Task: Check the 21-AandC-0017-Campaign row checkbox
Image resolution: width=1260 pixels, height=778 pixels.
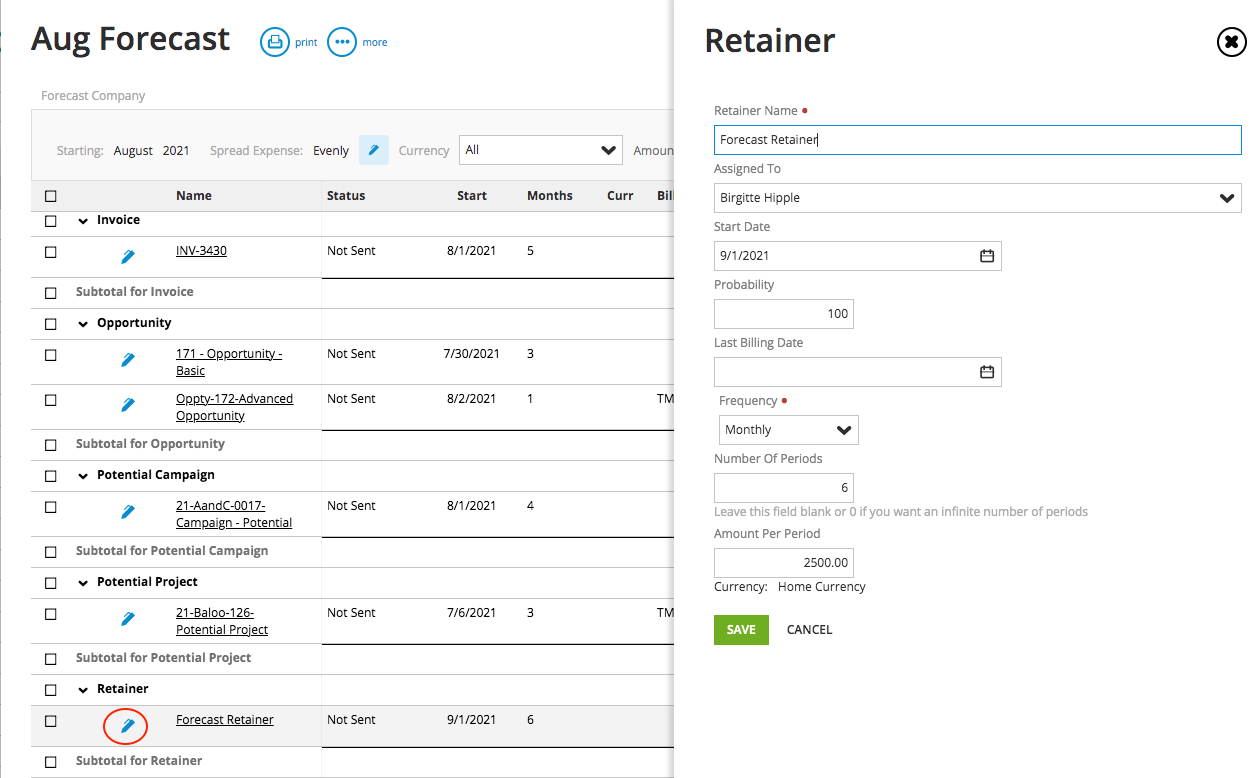Action: (51, 507)
